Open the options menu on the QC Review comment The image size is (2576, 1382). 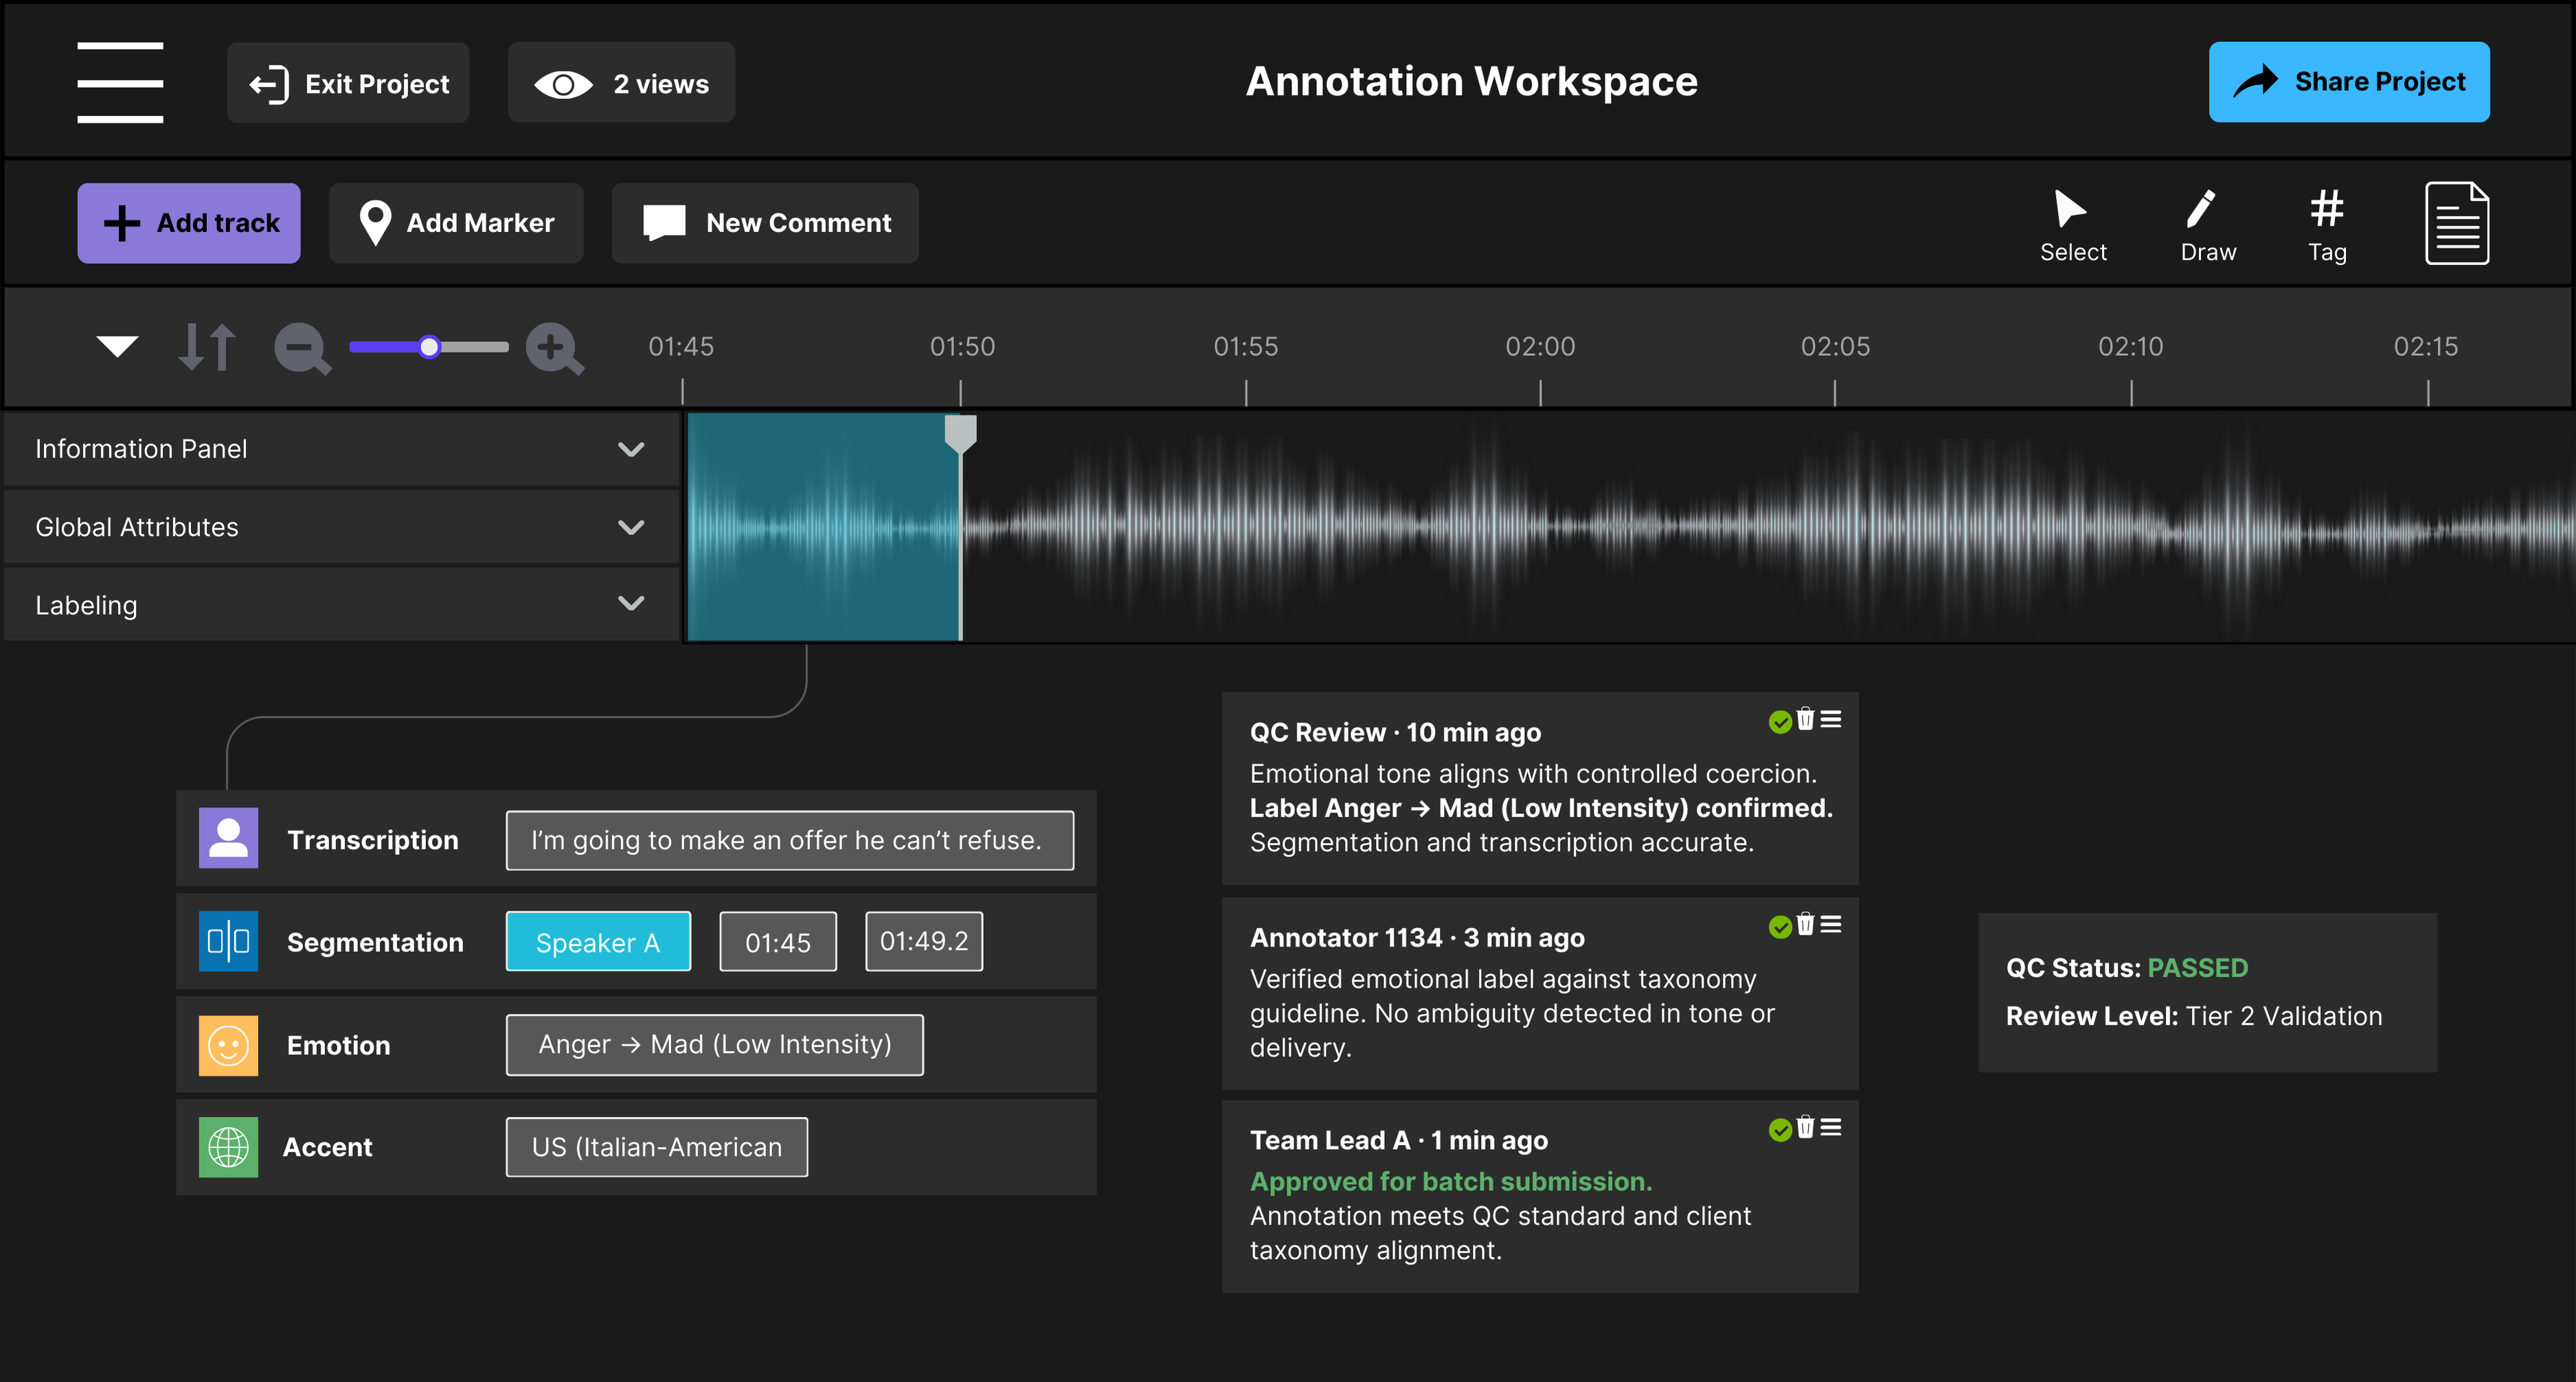pos(1832,719)
